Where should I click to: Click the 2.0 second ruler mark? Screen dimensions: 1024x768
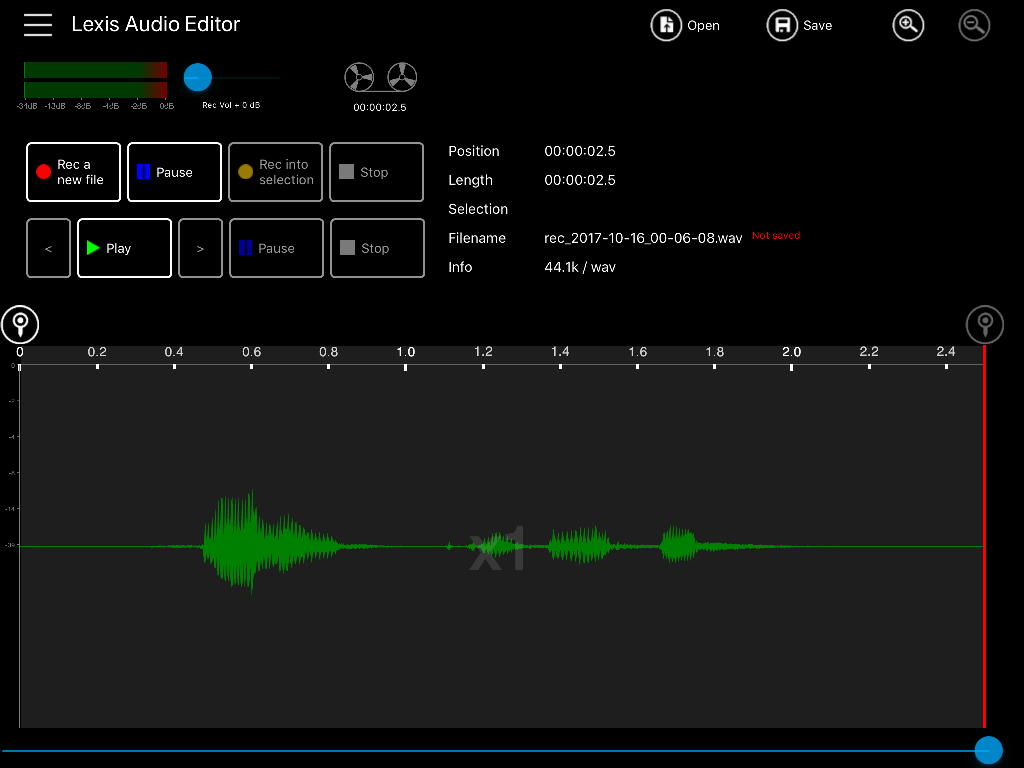click(x=792, y=352)
